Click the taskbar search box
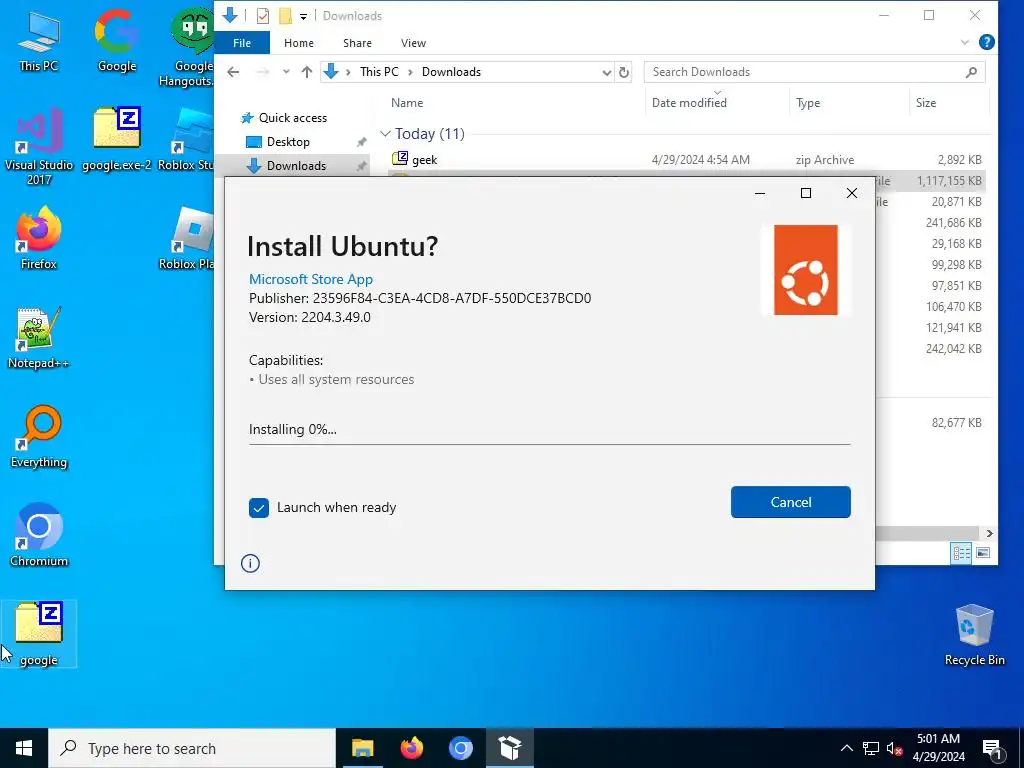The image size is (1024, 768). coord(192,748)
